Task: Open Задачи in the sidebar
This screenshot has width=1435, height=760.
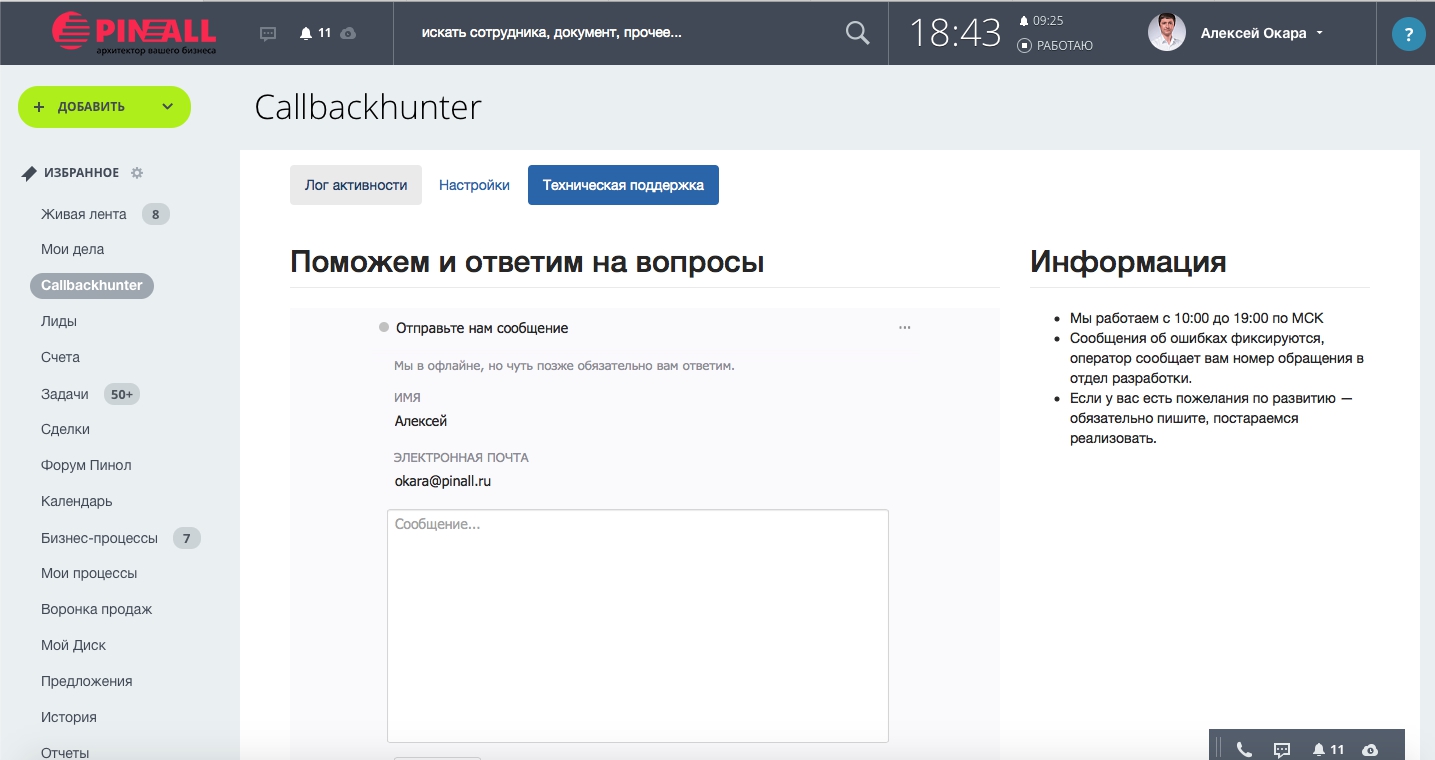Action: pos(65,394)
